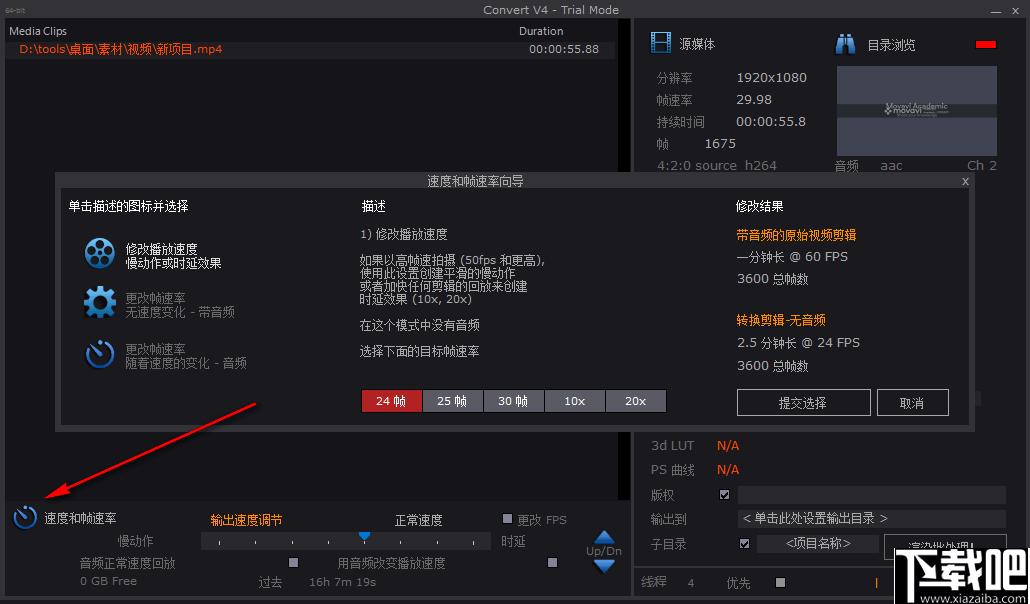Toggle 用音频改变播放速度 checkbox
The height and width of the screenshot is (604, 1030).
click(x=552, y=563)
